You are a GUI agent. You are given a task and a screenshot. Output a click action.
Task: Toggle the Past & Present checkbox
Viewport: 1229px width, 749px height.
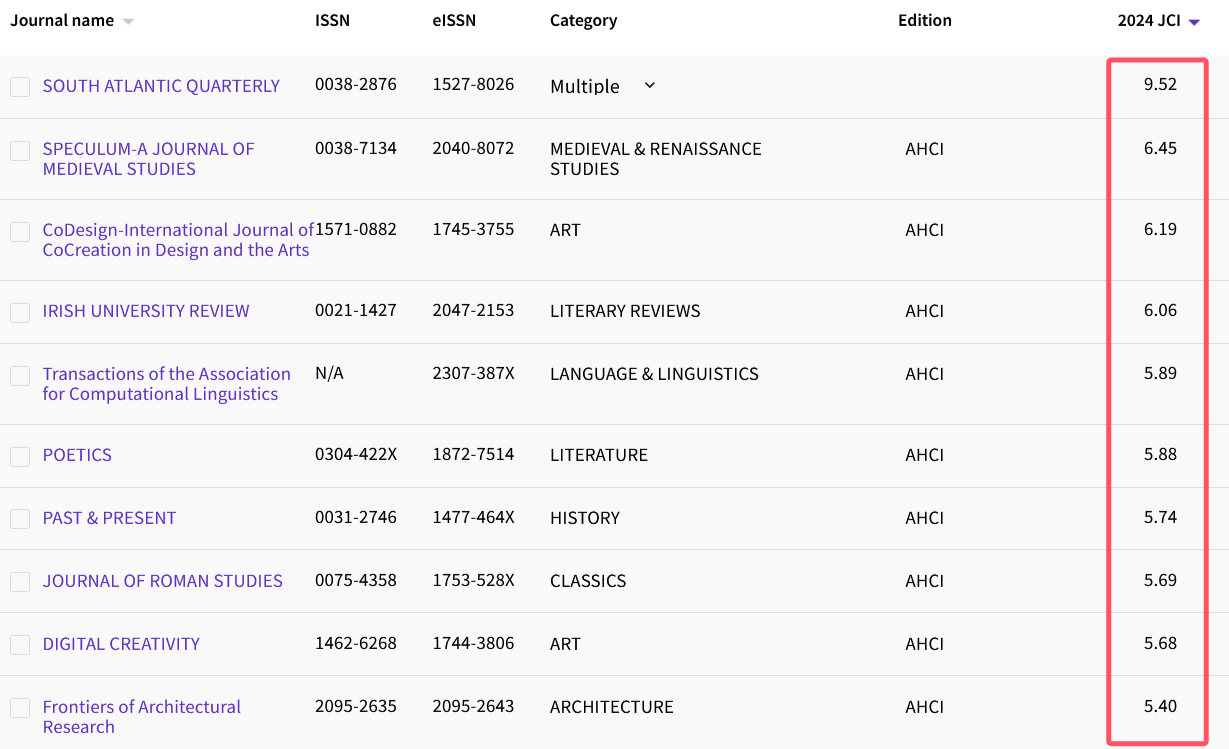coord(20,519)
